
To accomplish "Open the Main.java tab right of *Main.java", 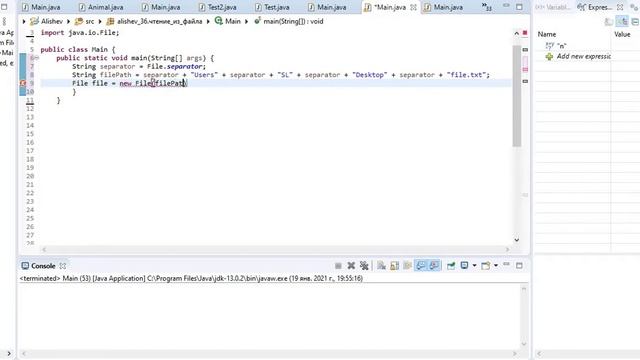I will 444,7.
